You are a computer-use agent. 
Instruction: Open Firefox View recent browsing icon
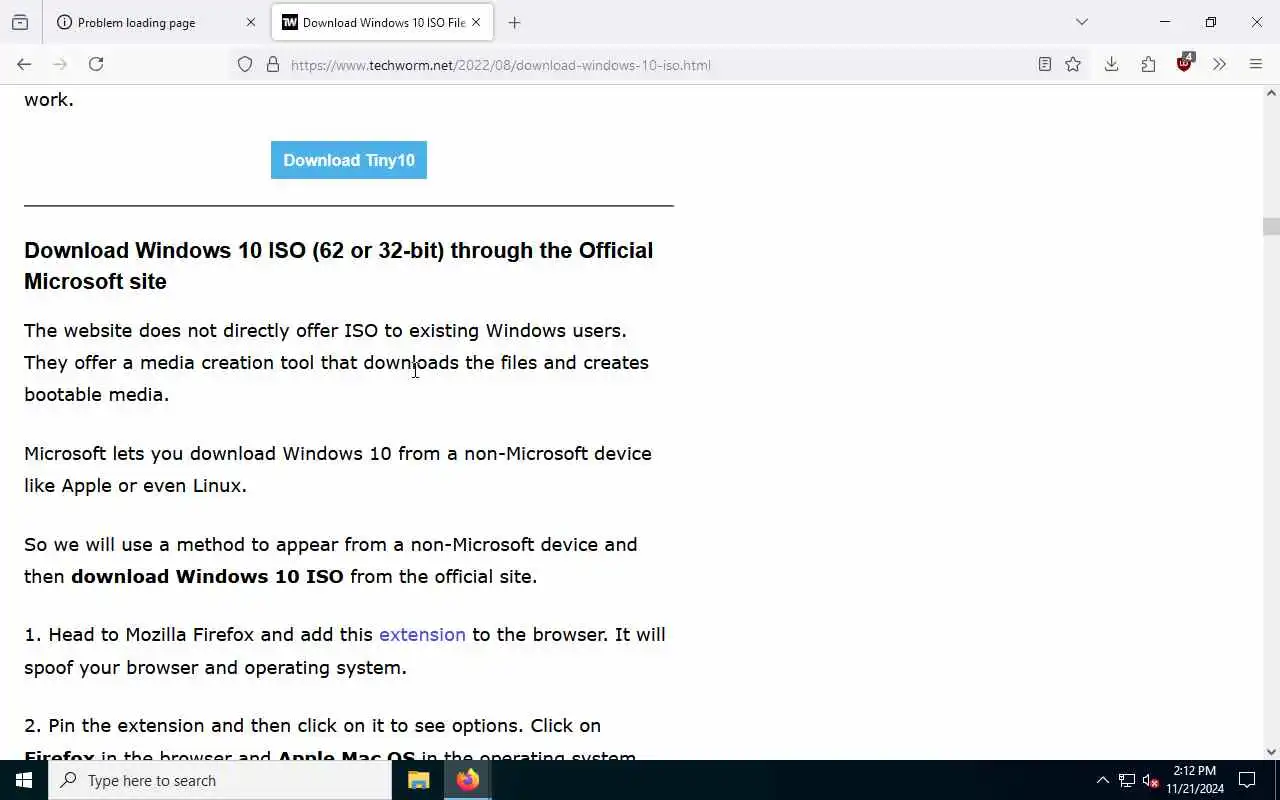pos(20,22)
